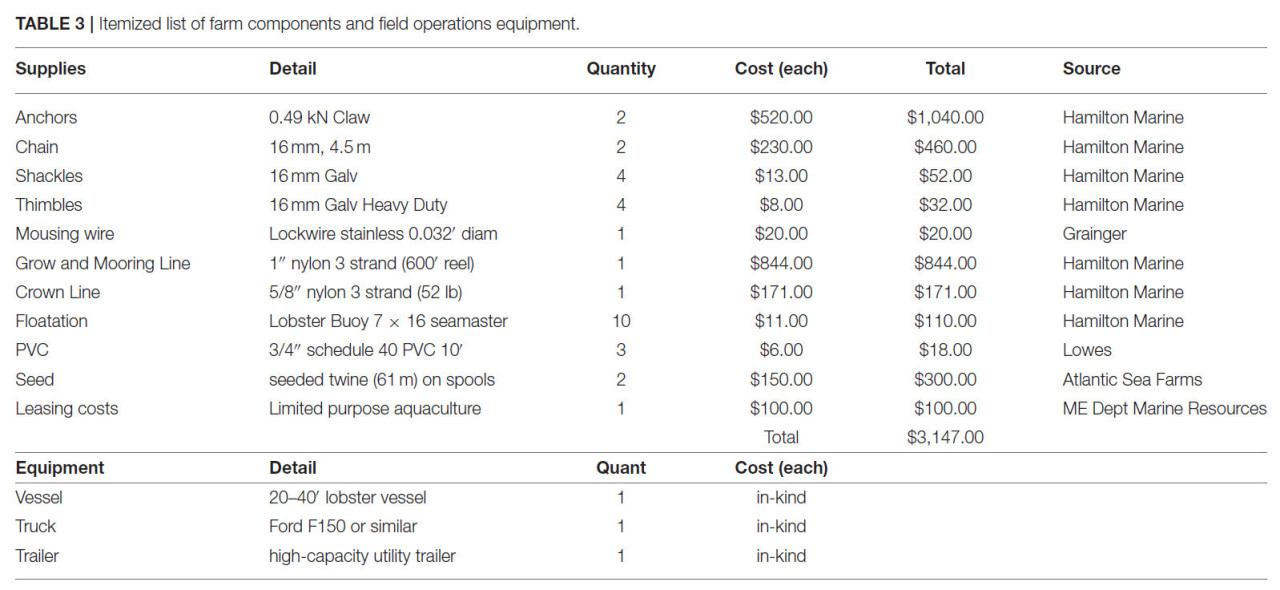Click the Quantity column header
This screenshot has width=1280, height=590.
click(621, 69)
